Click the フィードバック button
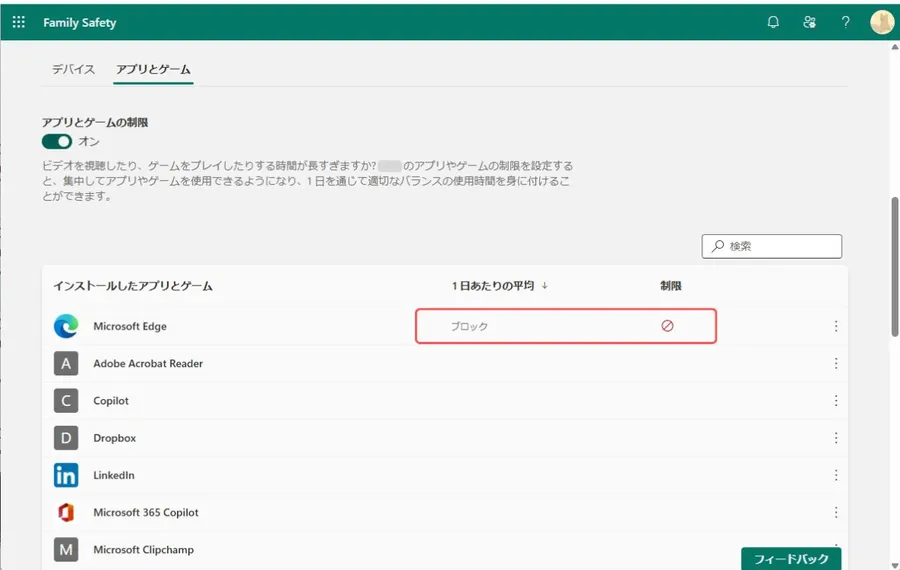The image size is (900, 570). (x=790, y=558)
